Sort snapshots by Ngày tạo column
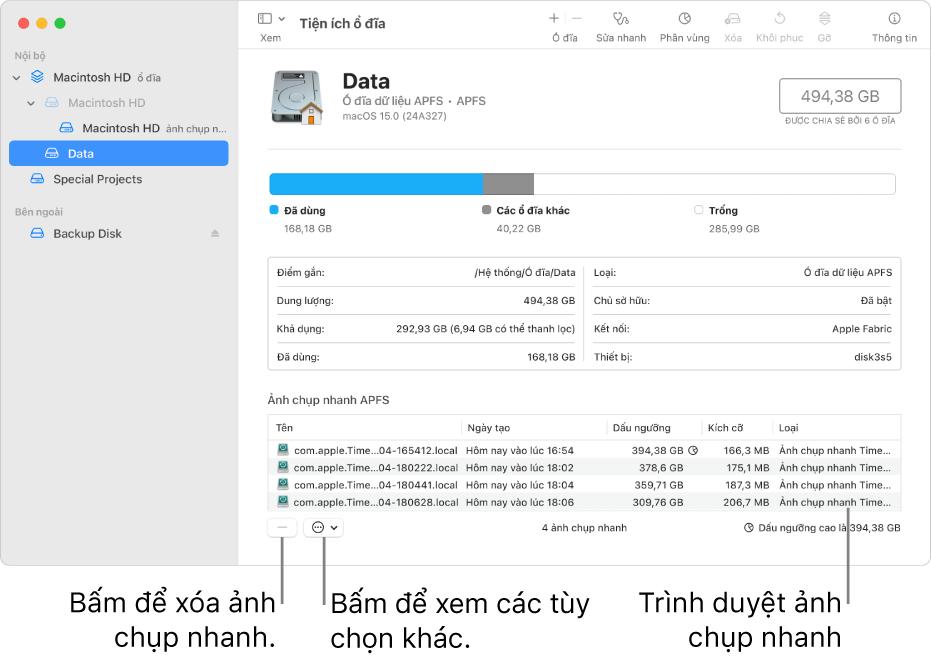931x662 pixels. (533, 428)
